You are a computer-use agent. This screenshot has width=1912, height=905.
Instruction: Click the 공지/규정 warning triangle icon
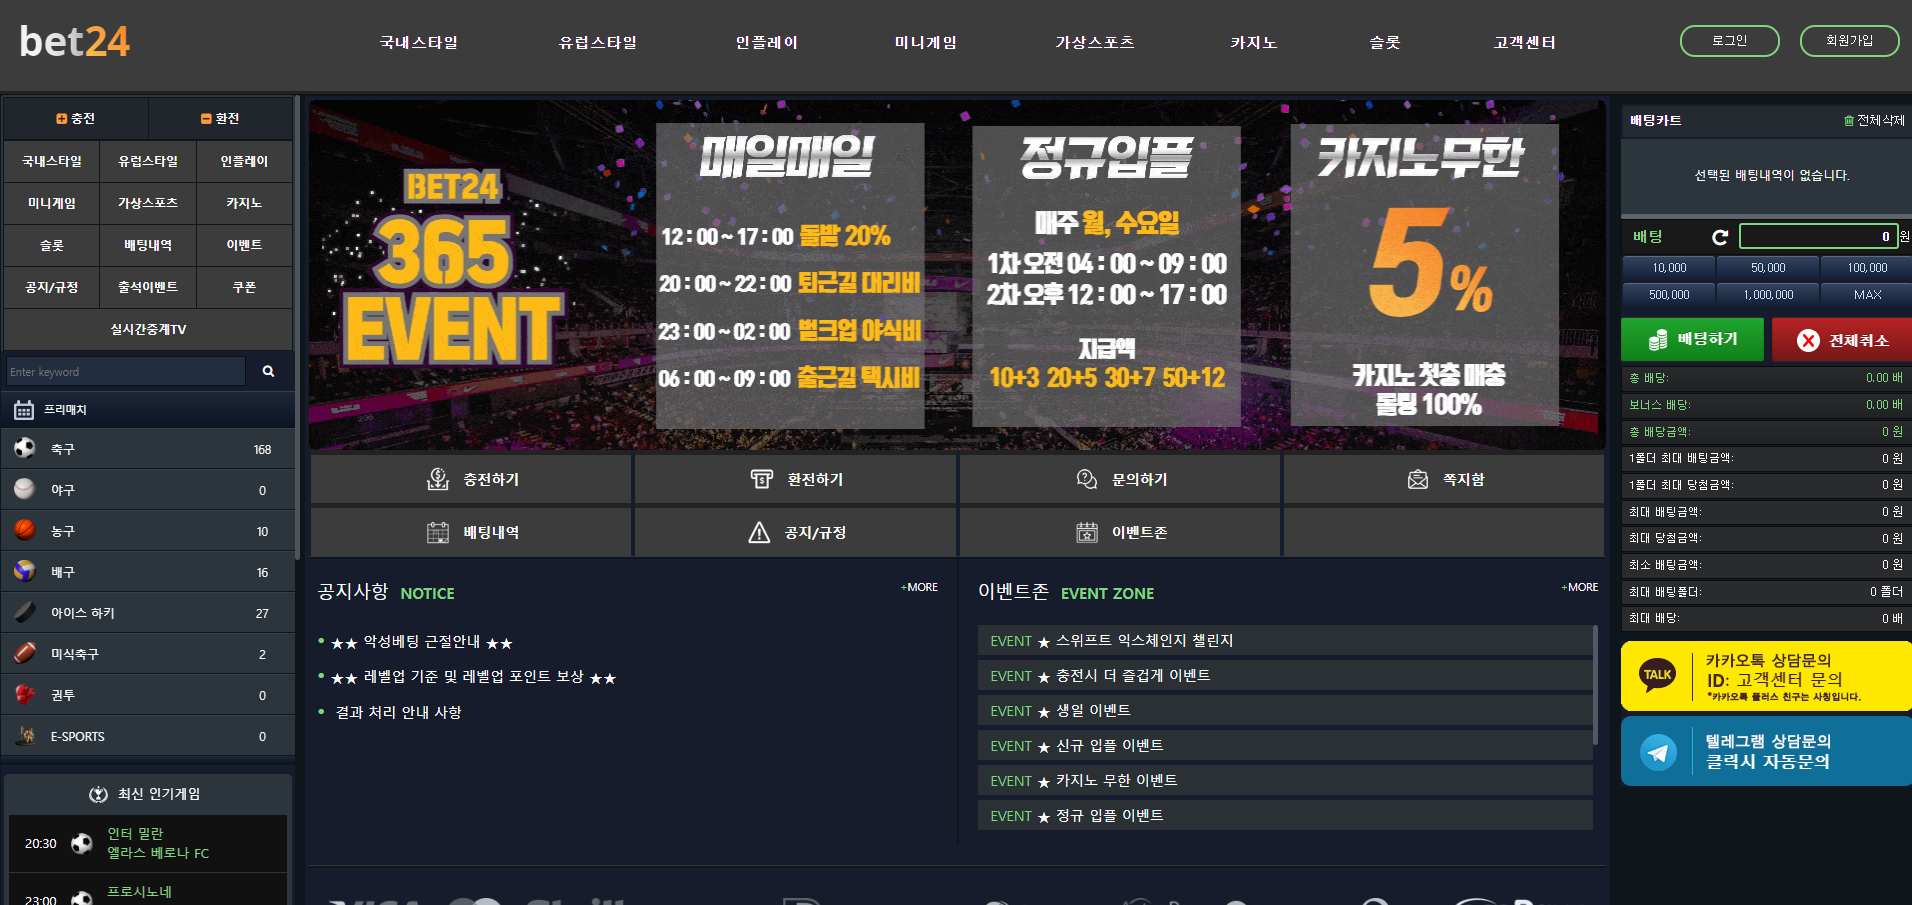(x=760, y=532)
